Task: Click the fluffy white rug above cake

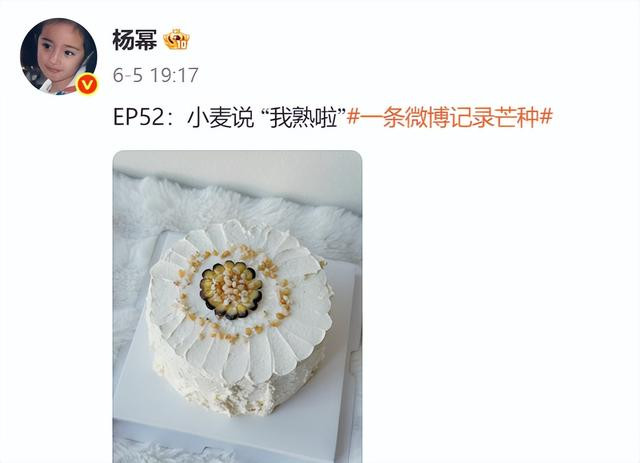Action: pyautogui.click(x=237, y=202)
